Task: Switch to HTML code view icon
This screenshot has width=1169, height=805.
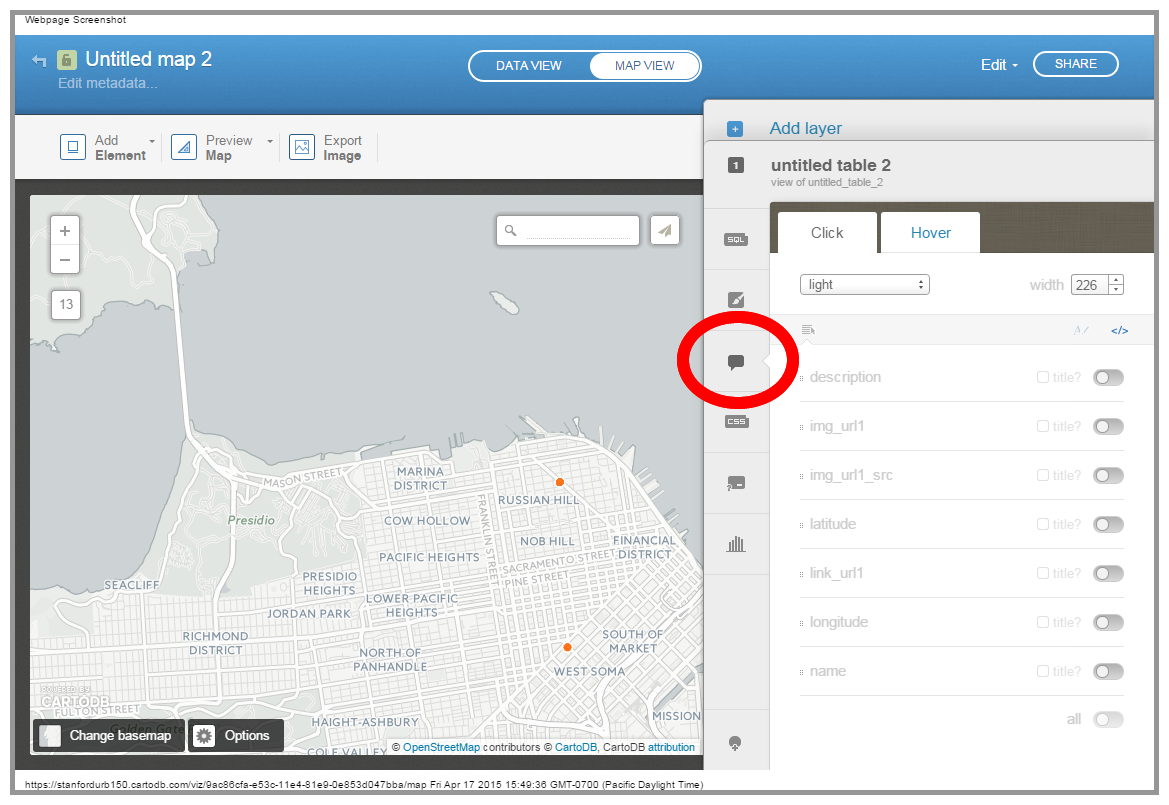Action: pos(1120,330)
